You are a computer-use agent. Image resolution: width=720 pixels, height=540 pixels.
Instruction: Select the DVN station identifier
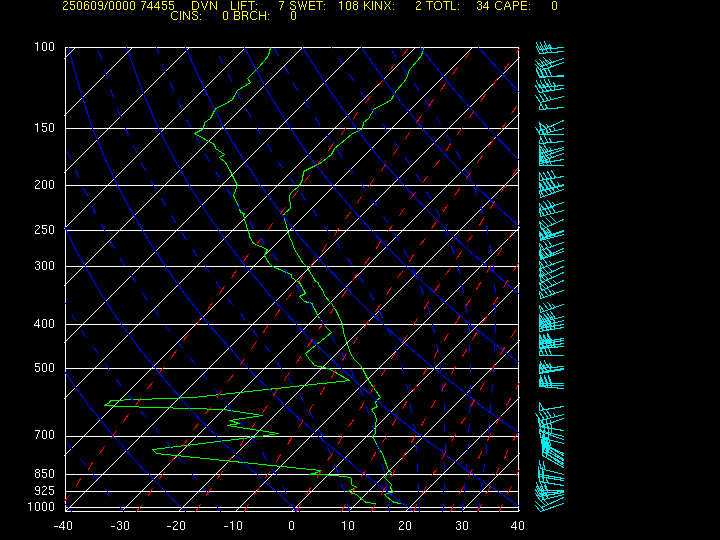204,6
